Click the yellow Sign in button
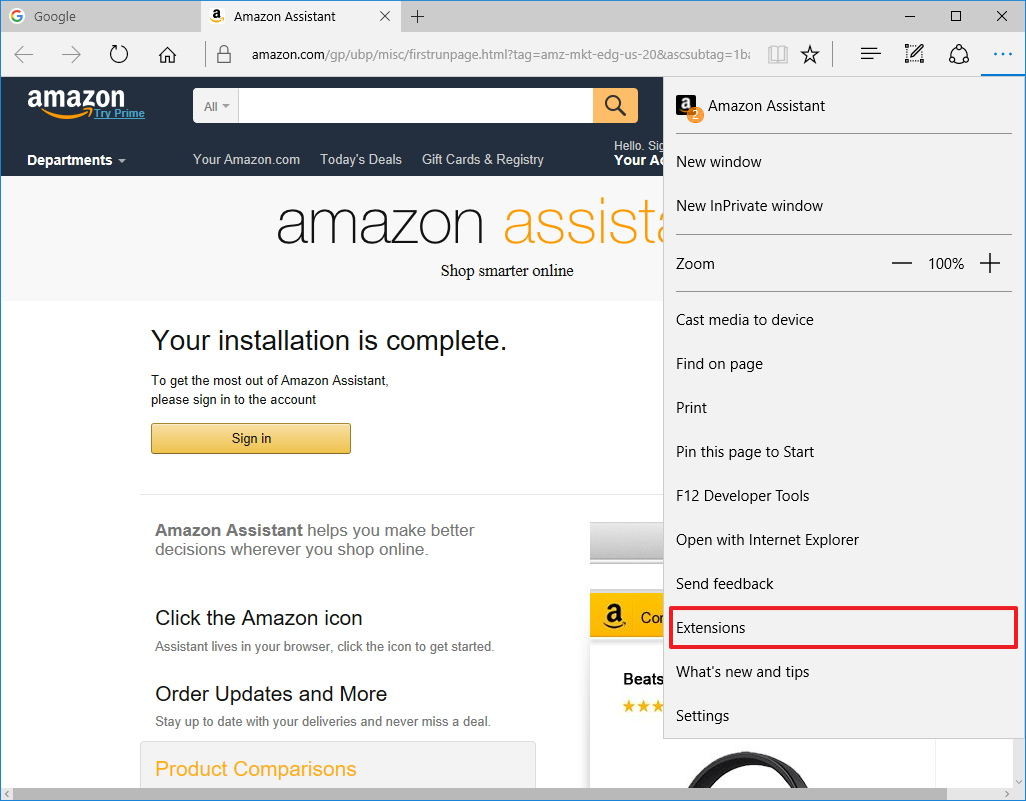Screen dimensions: 1026x801 point(251,438)
